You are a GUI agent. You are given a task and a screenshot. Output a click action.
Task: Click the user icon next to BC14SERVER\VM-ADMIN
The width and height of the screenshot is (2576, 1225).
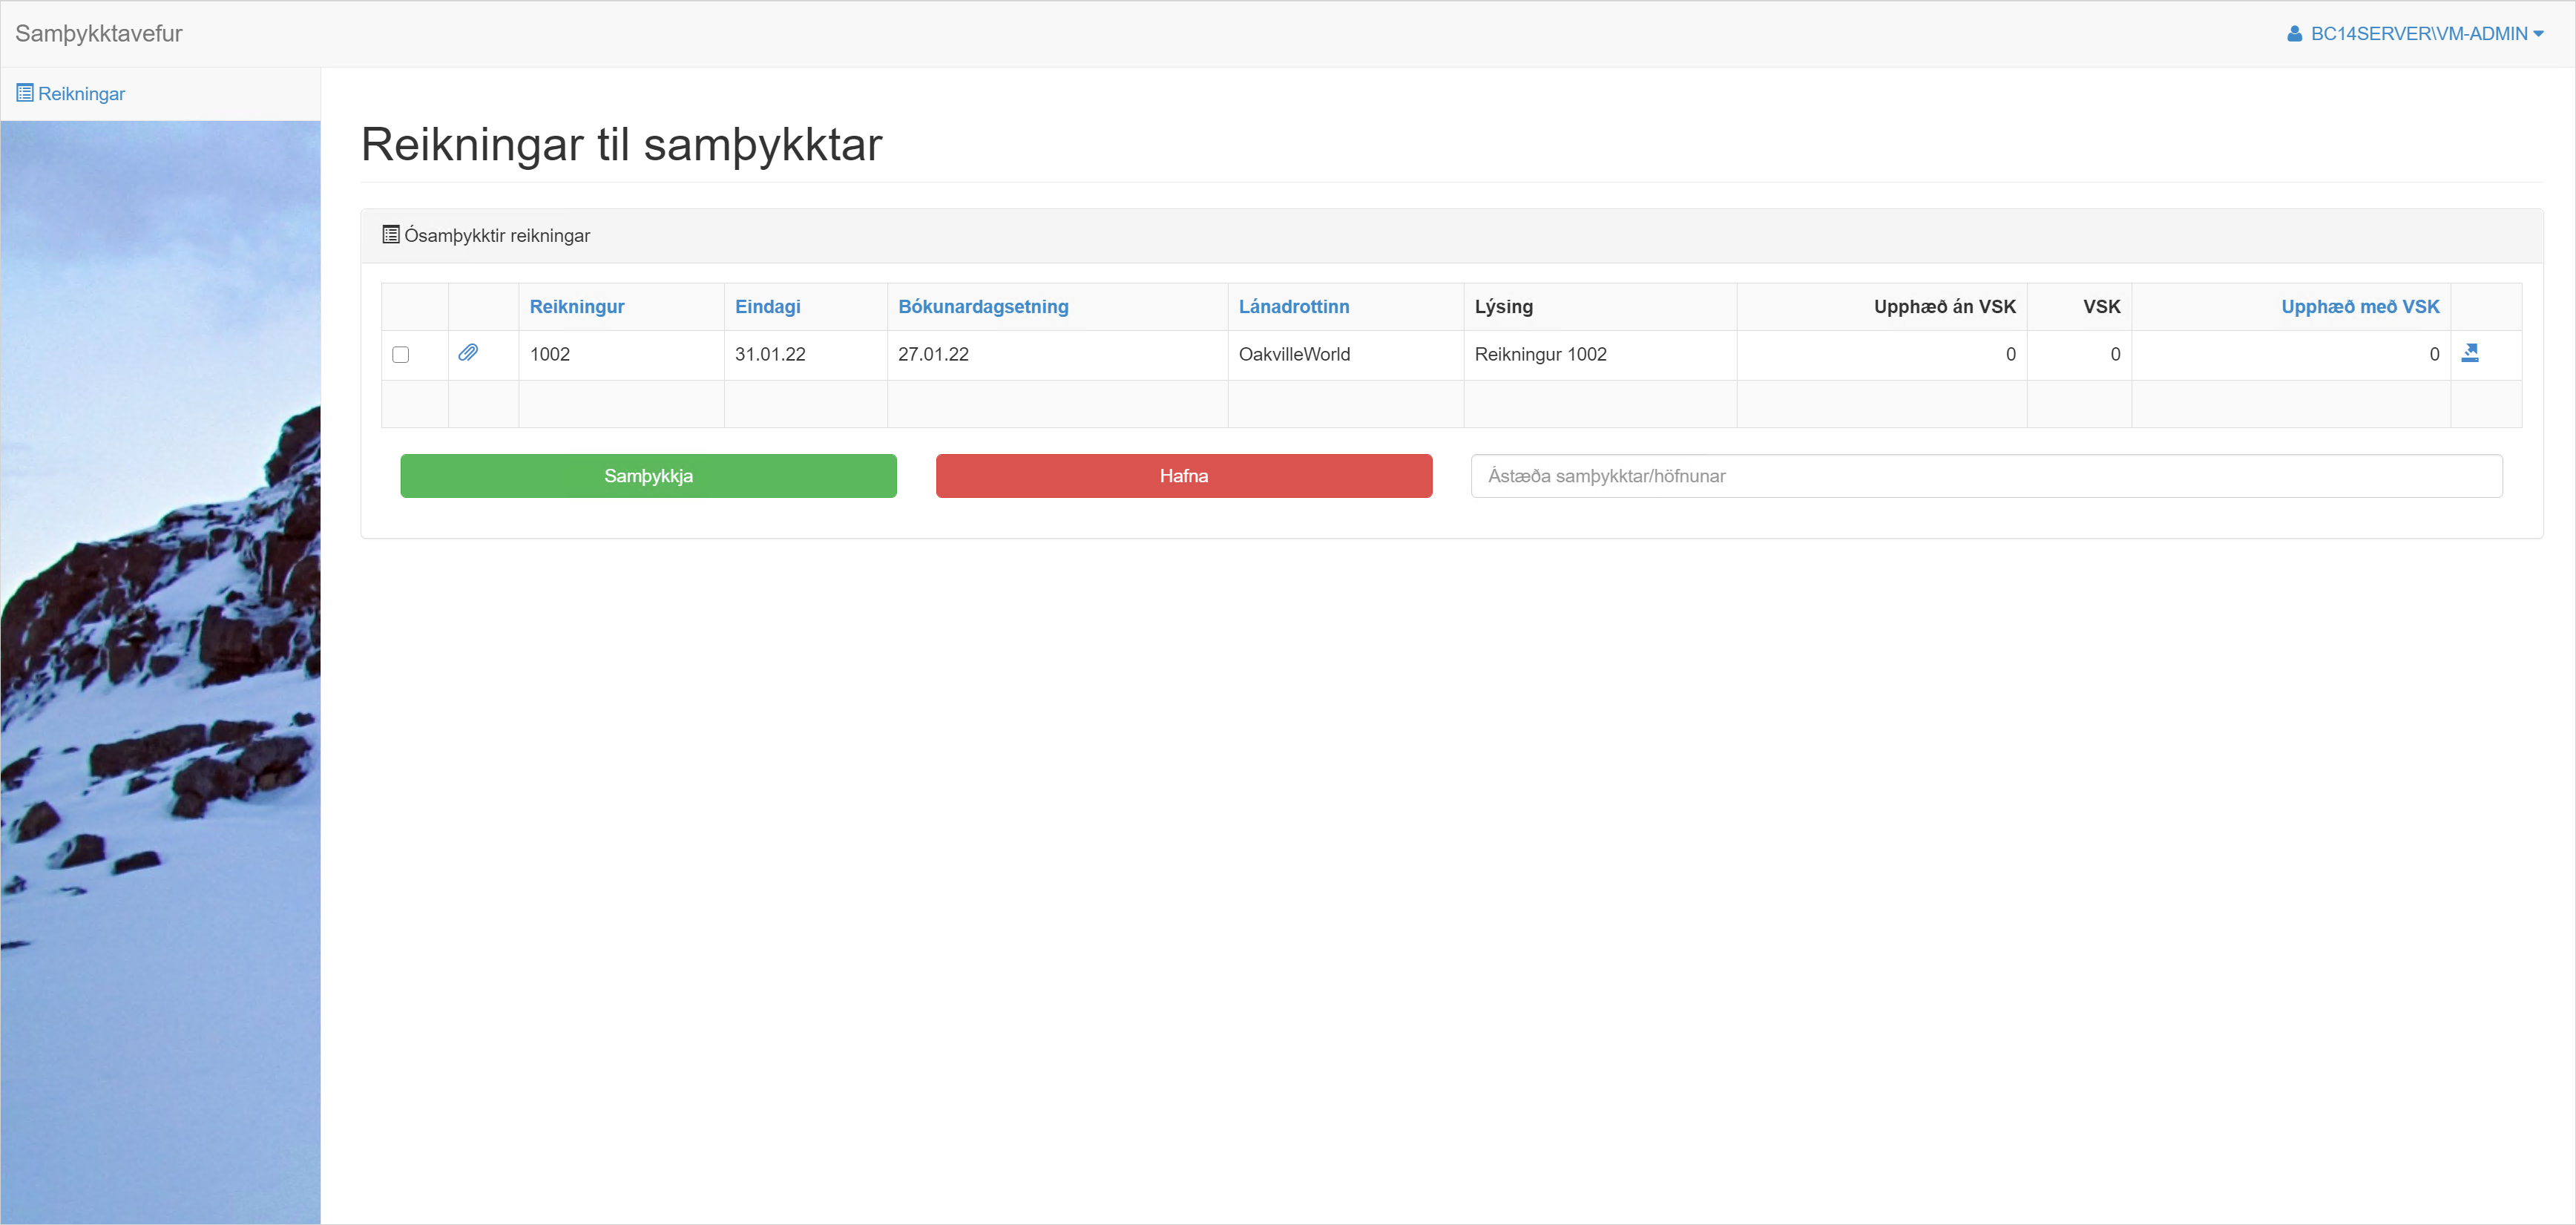(x=2294, y=34)
